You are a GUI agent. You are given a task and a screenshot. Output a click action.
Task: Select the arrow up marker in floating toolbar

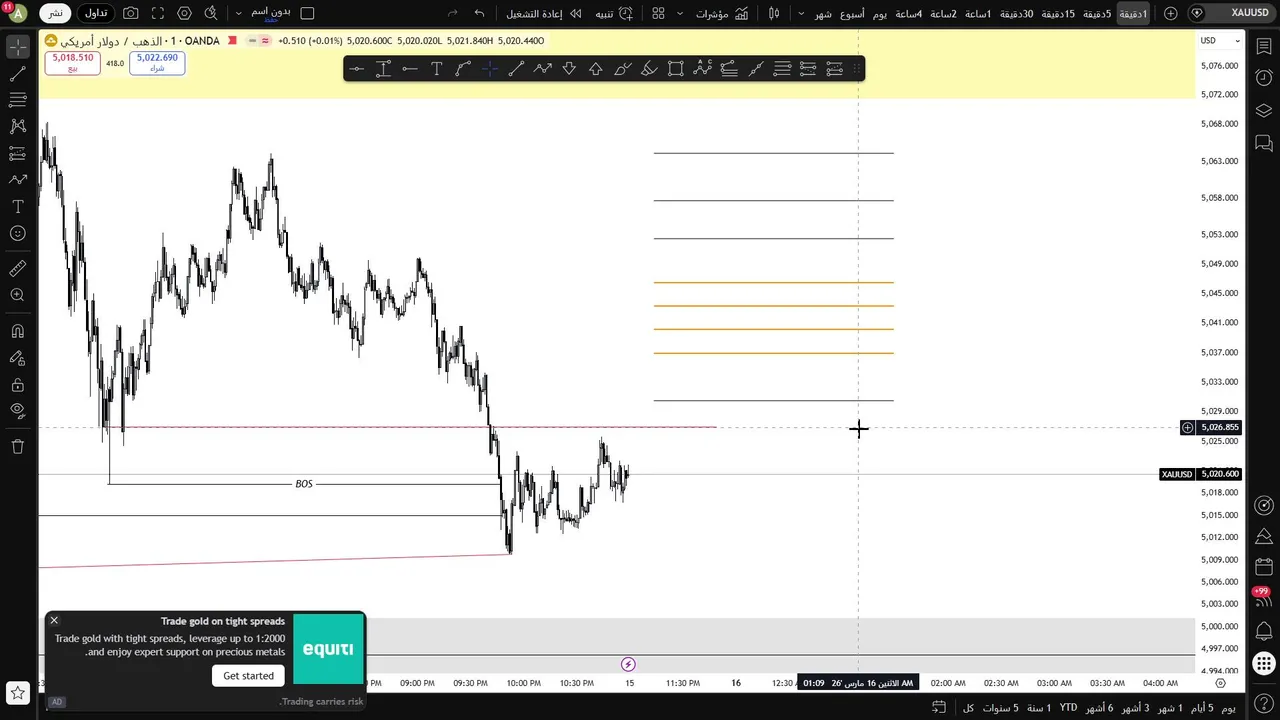point(596,69)
